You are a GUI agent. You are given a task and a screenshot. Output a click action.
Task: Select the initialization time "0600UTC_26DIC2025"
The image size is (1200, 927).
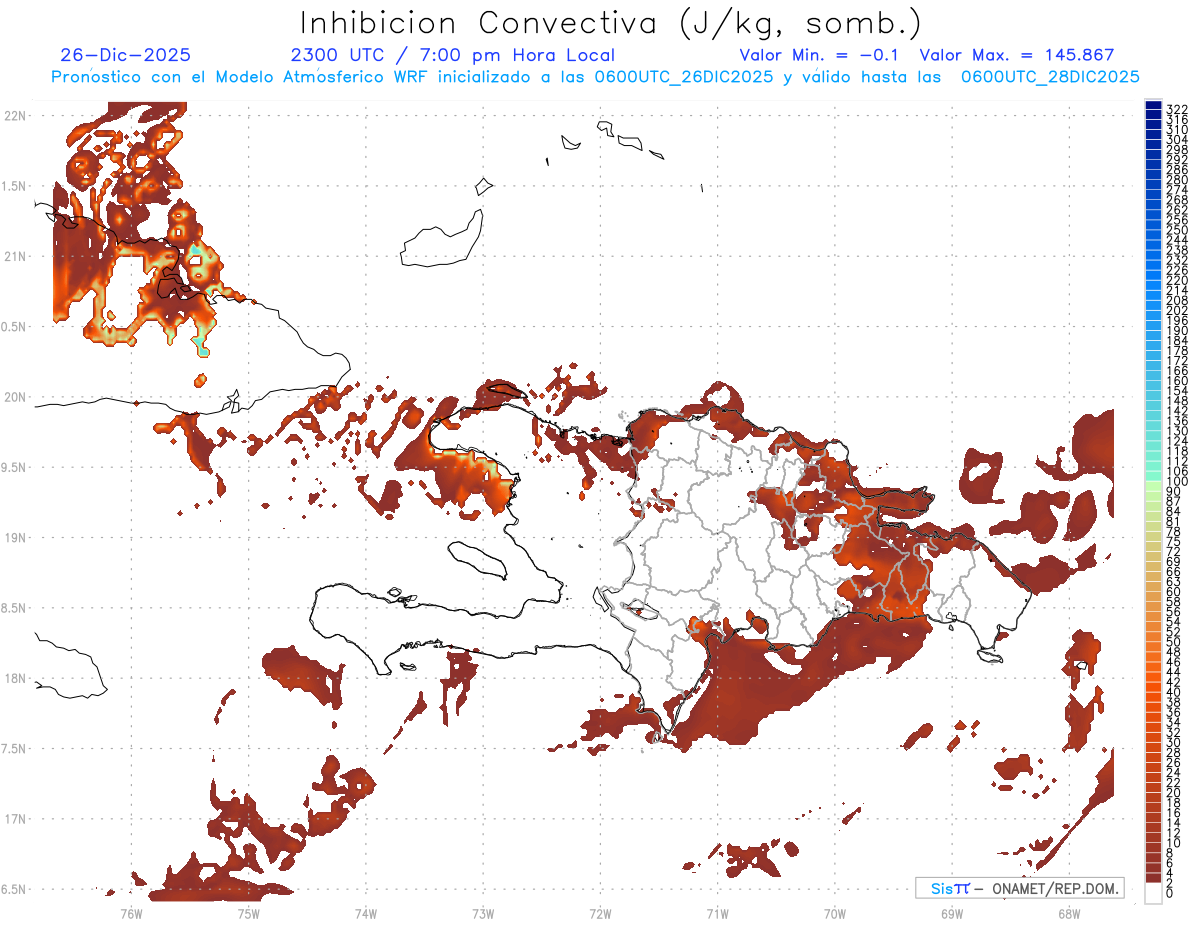point(679,77)
